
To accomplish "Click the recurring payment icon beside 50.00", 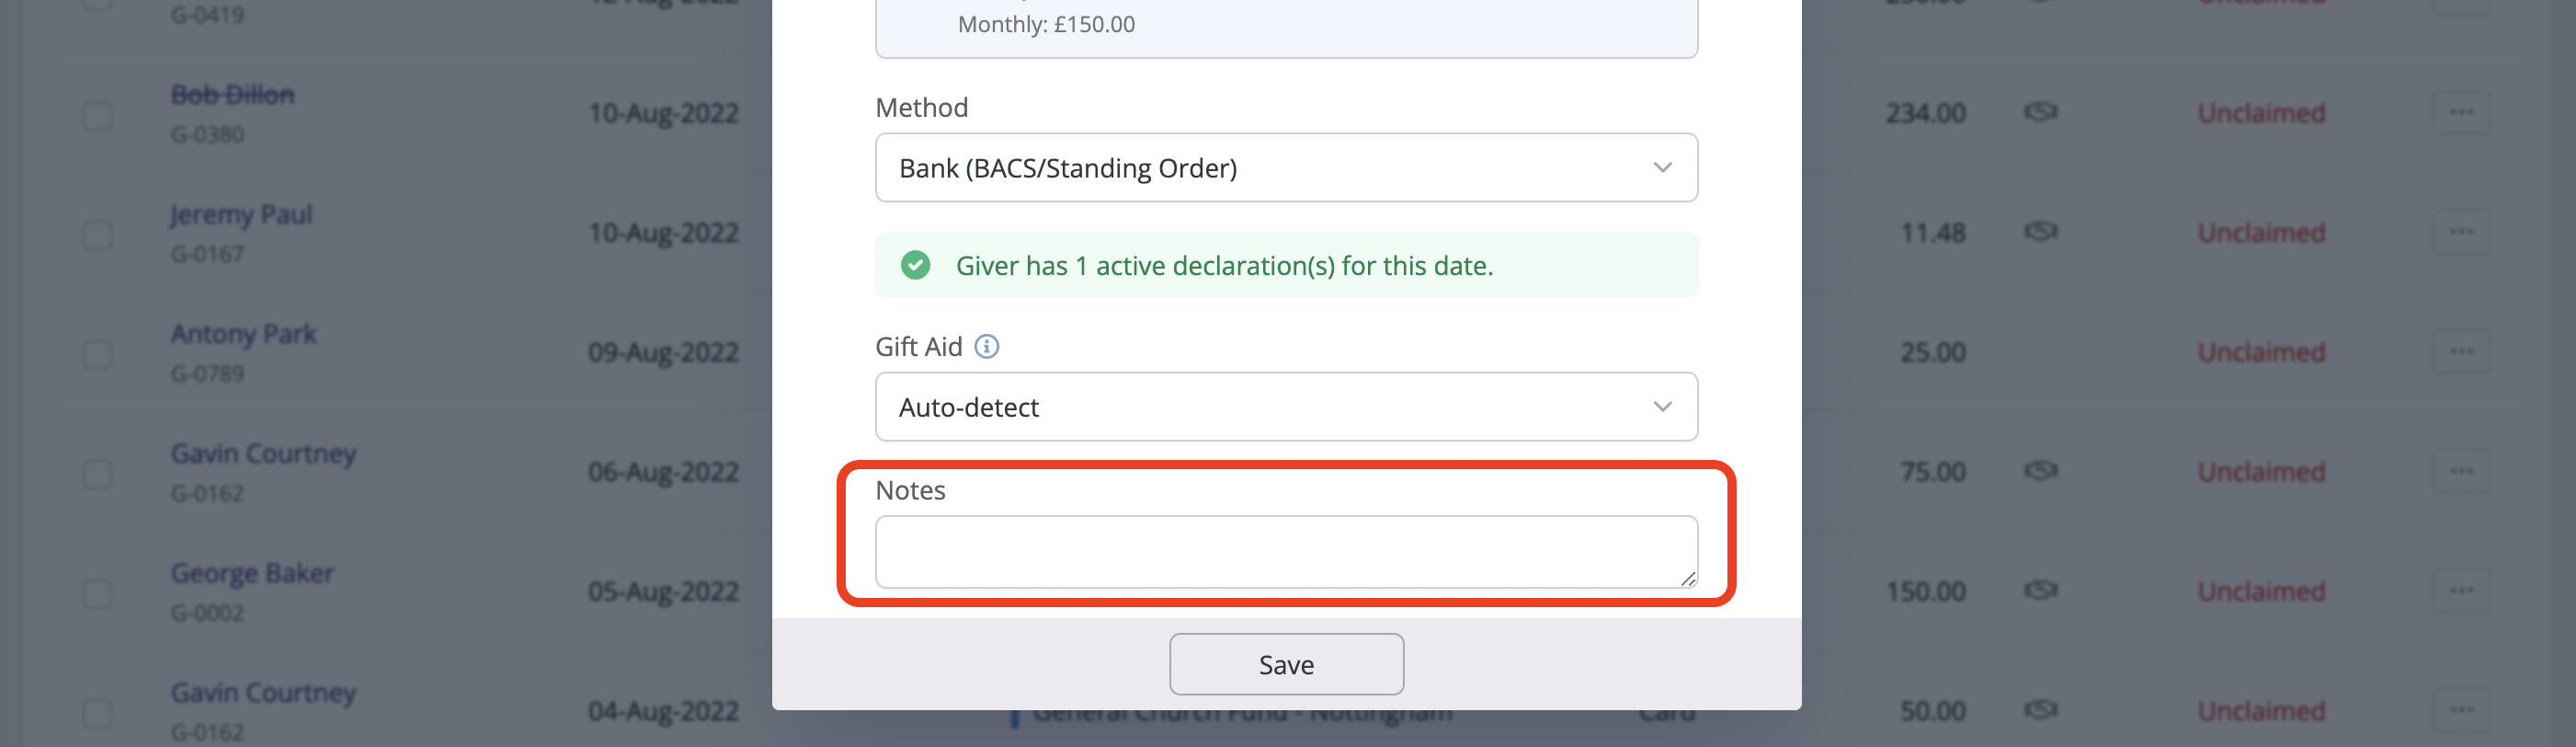I will click(2040, 710).
